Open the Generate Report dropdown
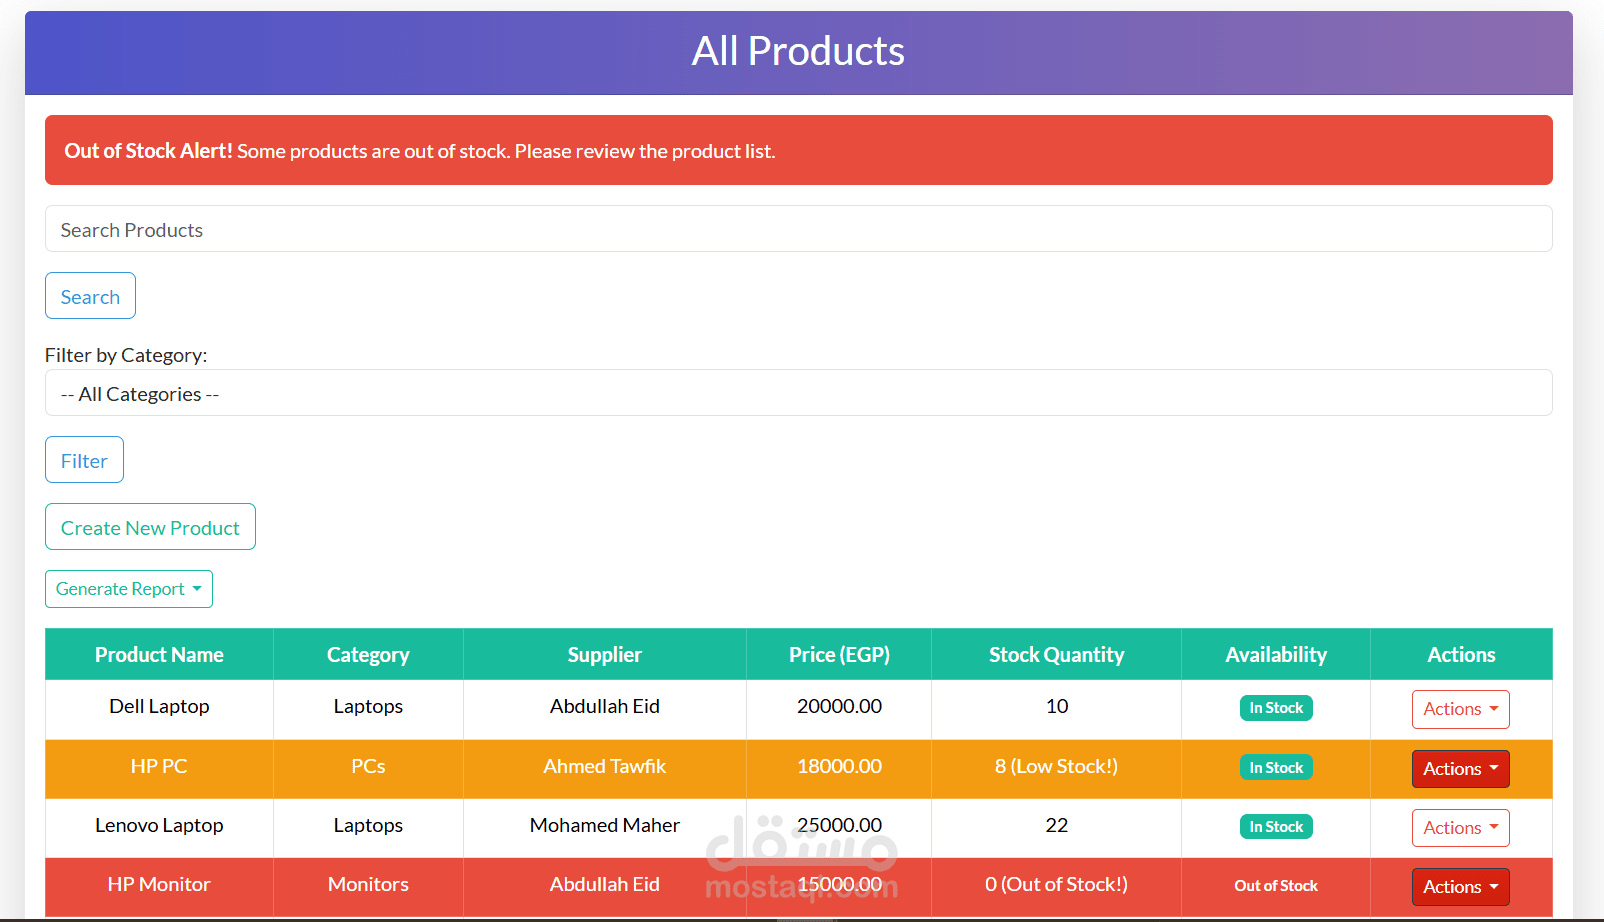The width and height of the screenshot is (1604, 922). tap(129, 589)
